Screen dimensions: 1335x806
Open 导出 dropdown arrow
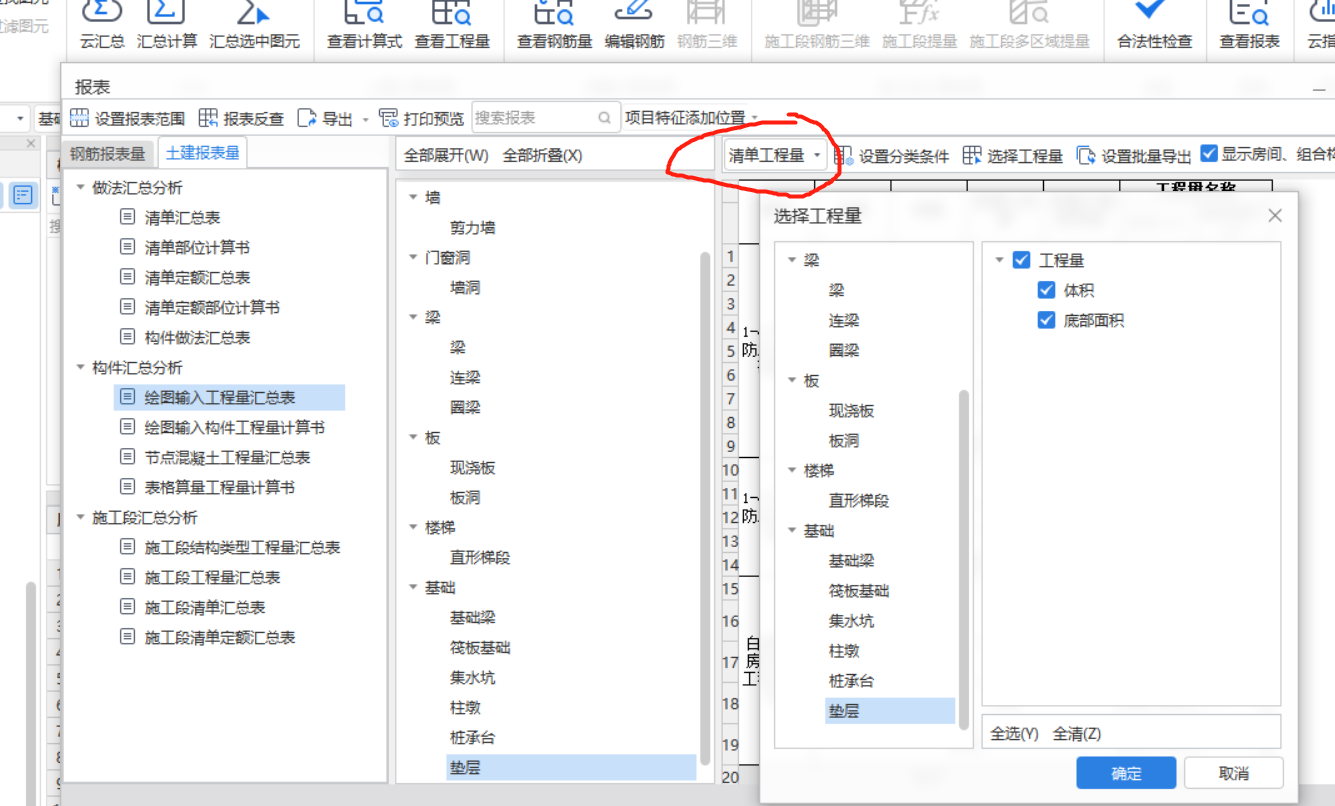pos(365,119)
